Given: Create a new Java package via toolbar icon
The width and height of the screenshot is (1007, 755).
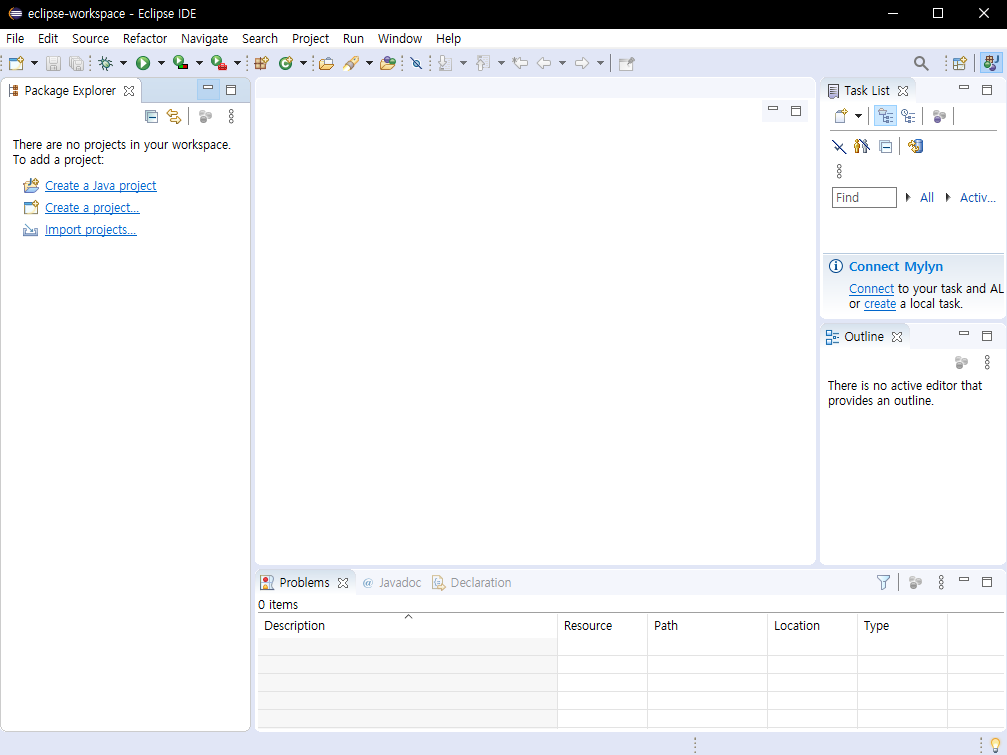Looking at the screenshot, I should pyautogui.click(x=261, y=63).
